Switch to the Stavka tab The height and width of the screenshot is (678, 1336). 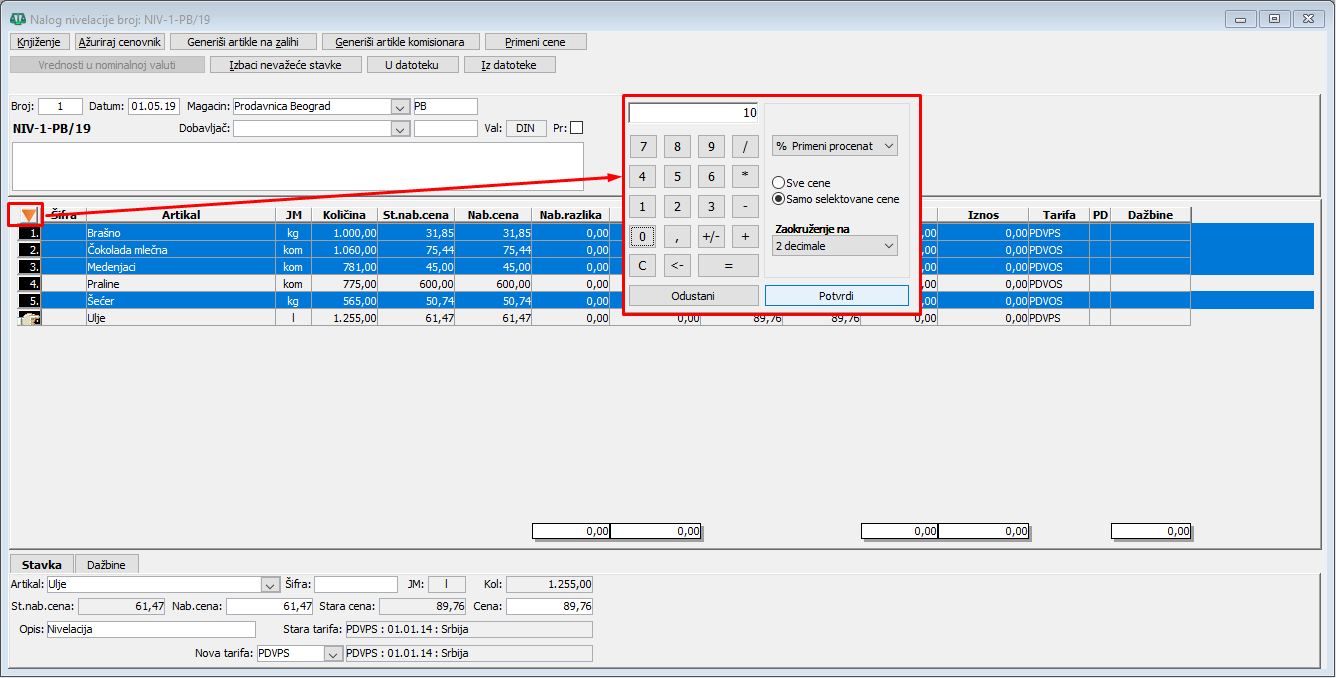pos(42,565)
